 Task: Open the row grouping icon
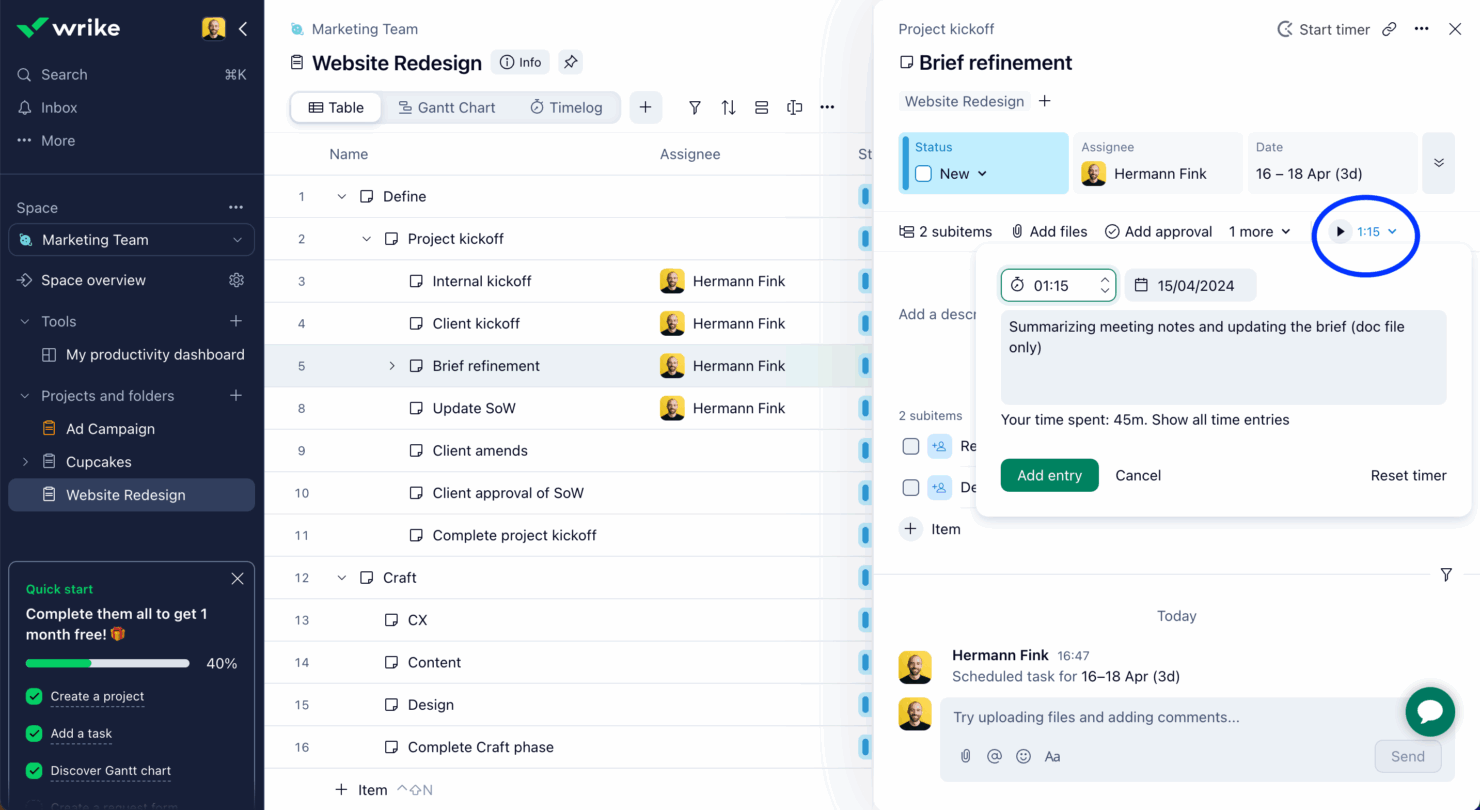coord(761,107)
